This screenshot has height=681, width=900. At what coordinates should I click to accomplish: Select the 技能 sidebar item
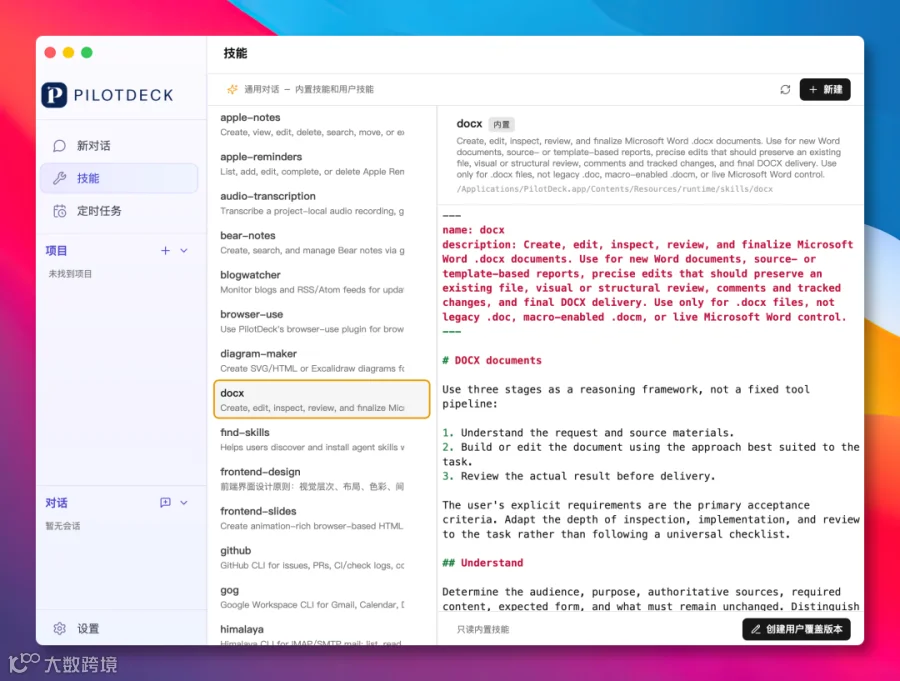(119, 178)
